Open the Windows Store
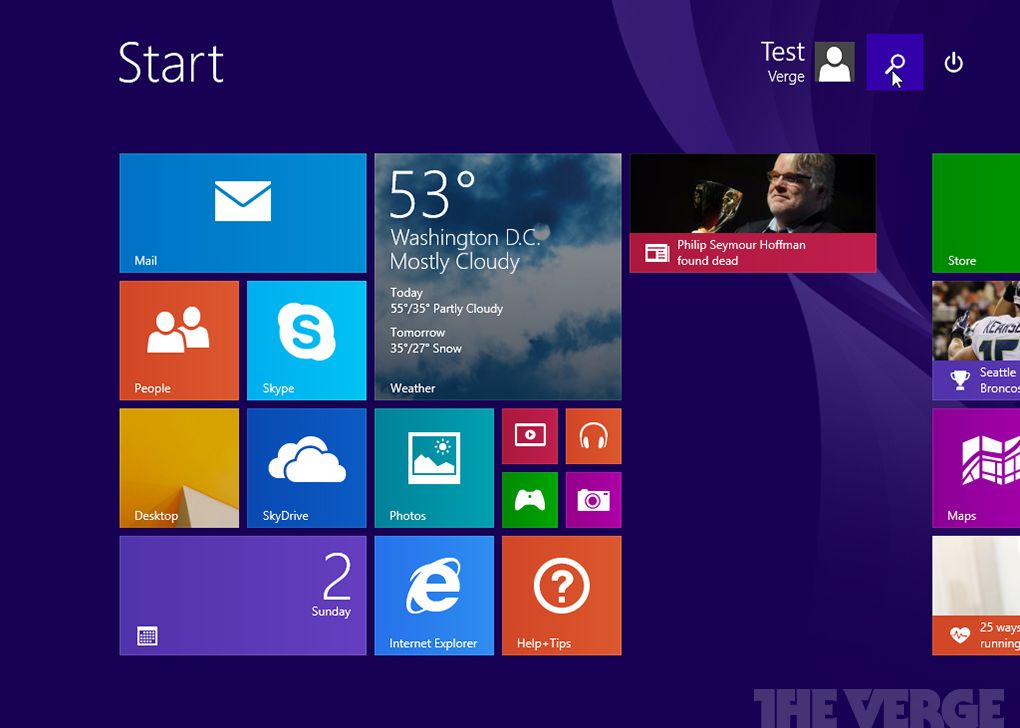The height and width of the screenshot is (728, 1020). (975, 212)
